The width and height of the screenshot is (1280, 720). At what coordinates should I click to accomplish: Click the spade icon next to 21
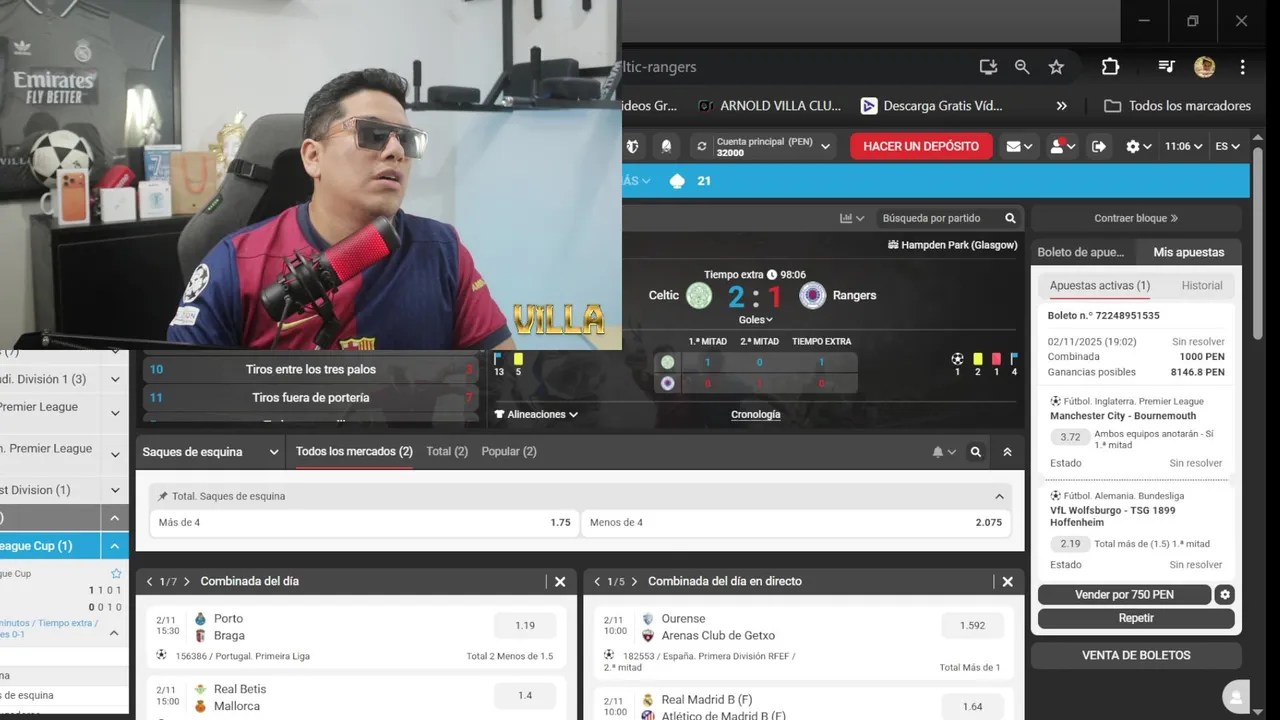pyautogui.click(x=677, y=181)
